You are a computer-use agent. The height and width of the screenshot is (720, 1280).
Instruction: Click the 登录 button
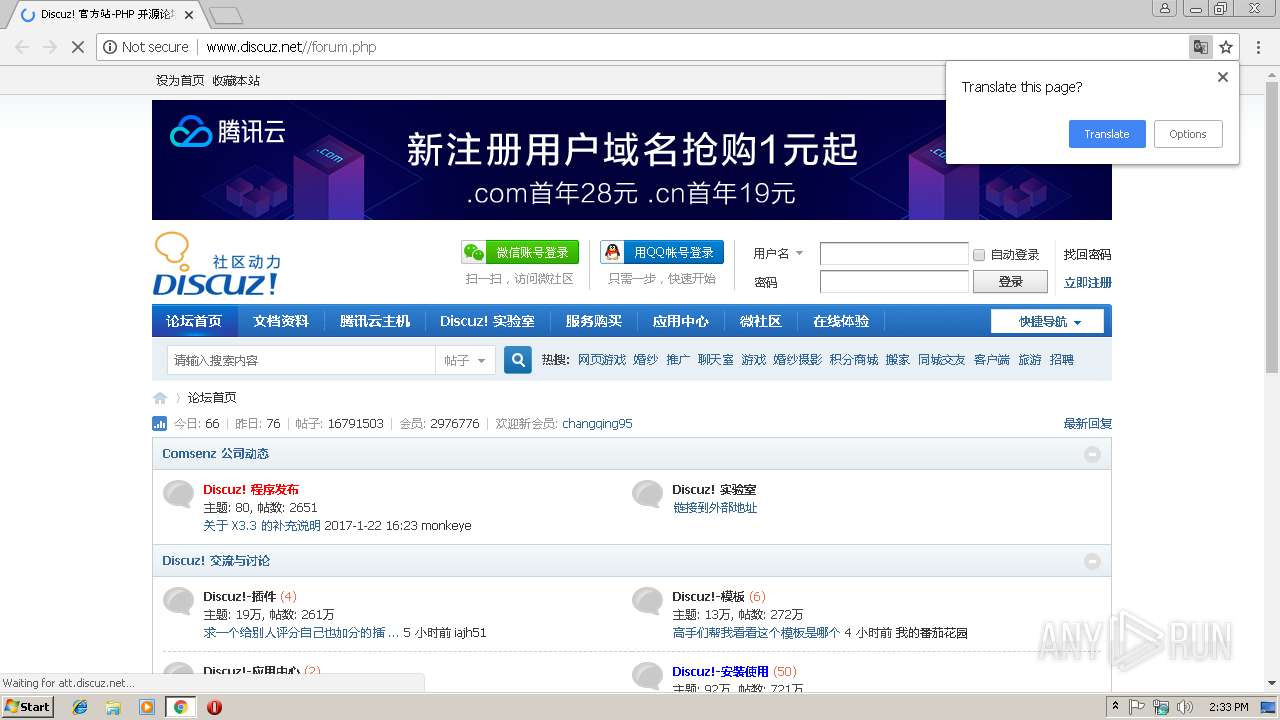click(1010, 281)
